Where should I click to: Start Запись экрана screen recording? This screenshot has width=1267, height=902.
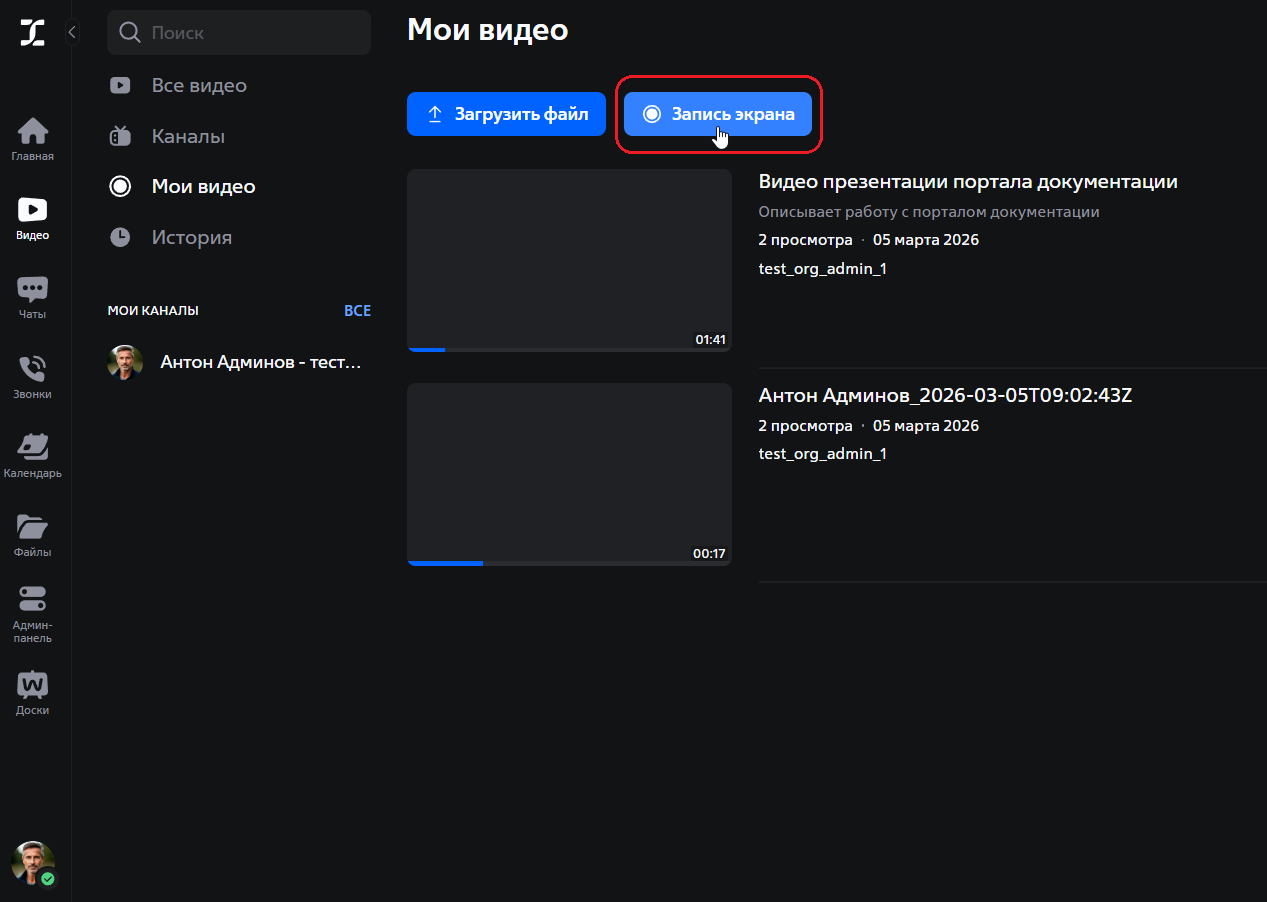pyautogui.click(x=718, y=114)
